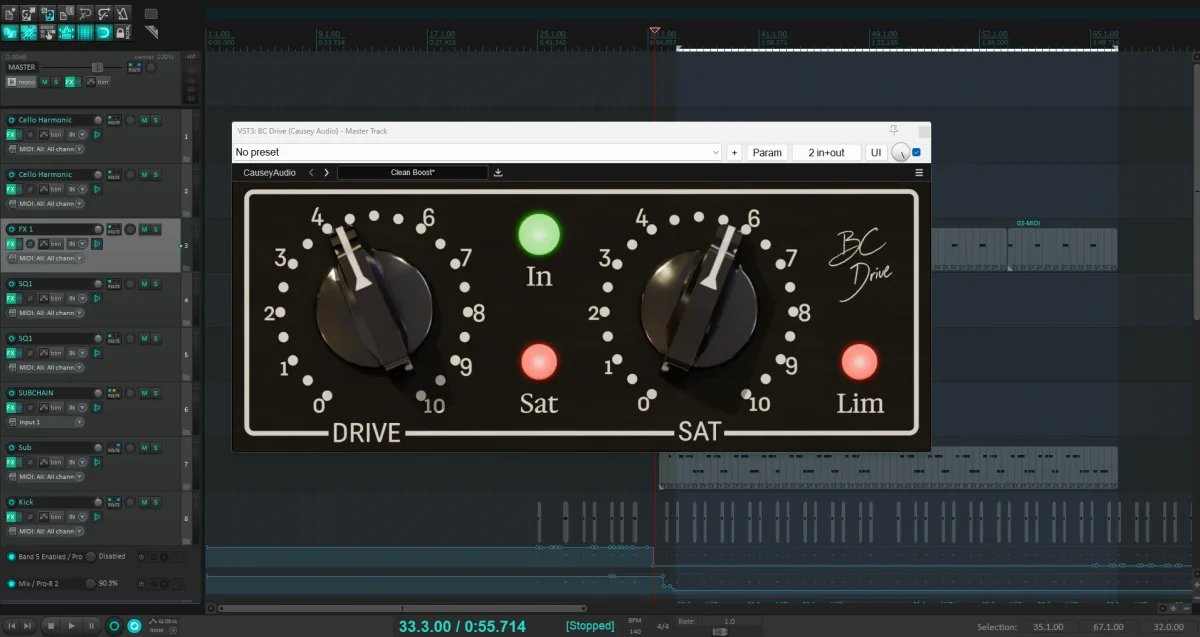The image size is (1200, 637).
Task: Toggle transport repeat loop button
Action: click(134, 626)
